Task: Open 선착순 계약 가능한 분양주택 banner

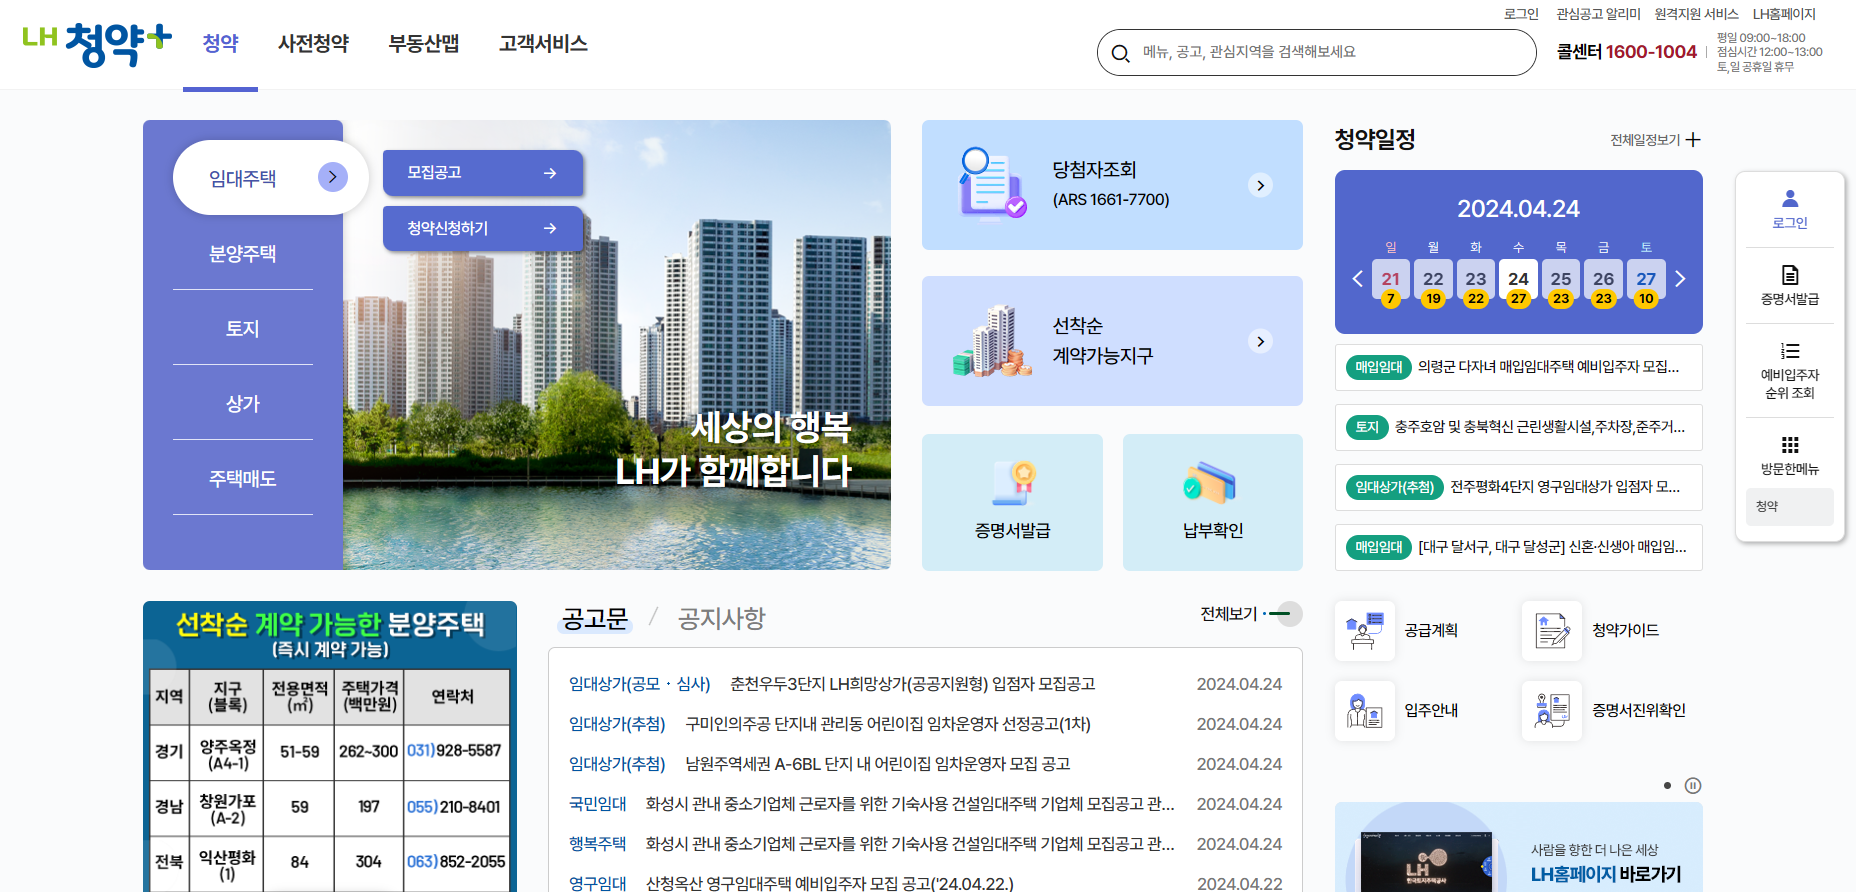Action: click(x=330, y=746)
